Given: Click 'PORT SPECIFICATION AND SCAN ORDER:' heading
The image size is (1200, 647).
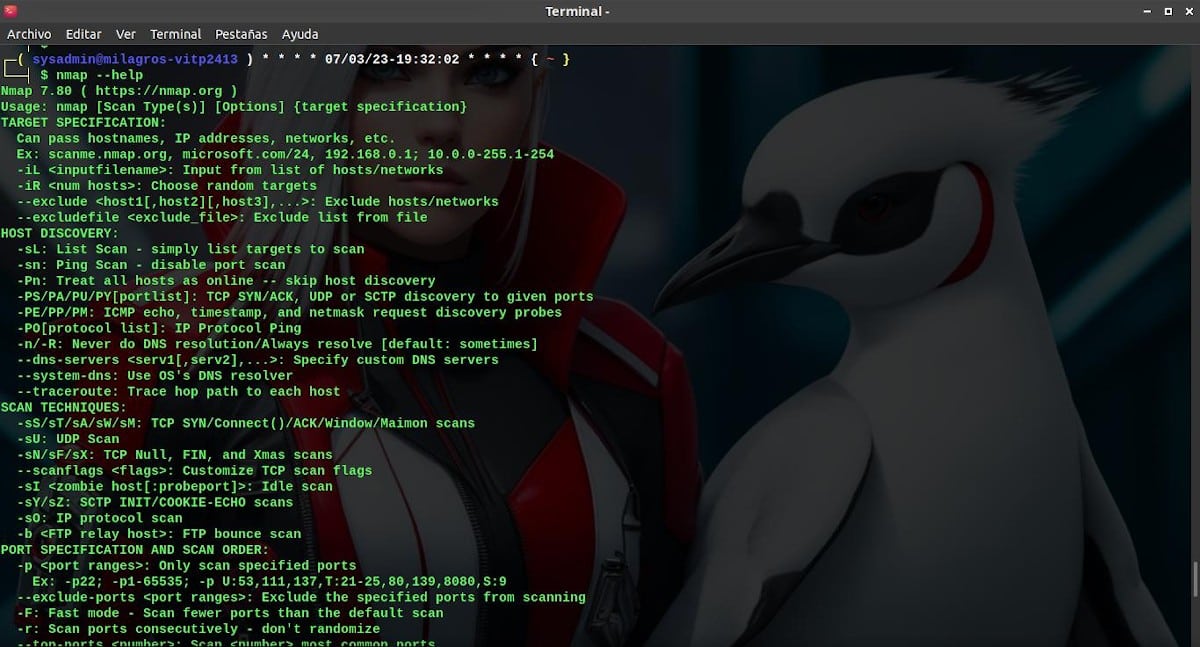Looking at the screenshot, I should pos(135,549).
